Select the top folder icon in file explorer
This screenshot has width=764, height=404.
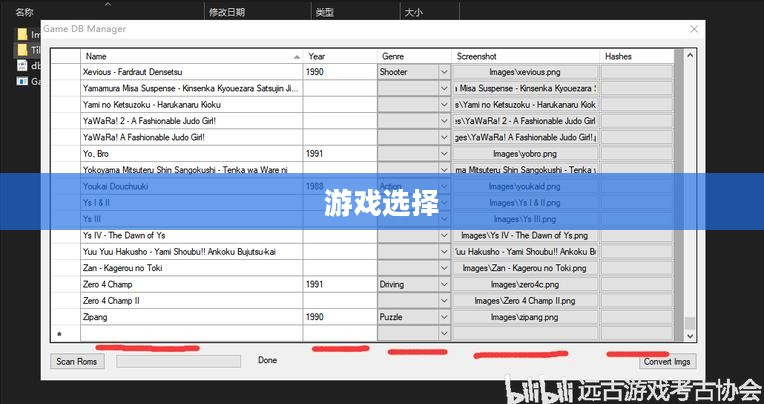click(22, 34)
